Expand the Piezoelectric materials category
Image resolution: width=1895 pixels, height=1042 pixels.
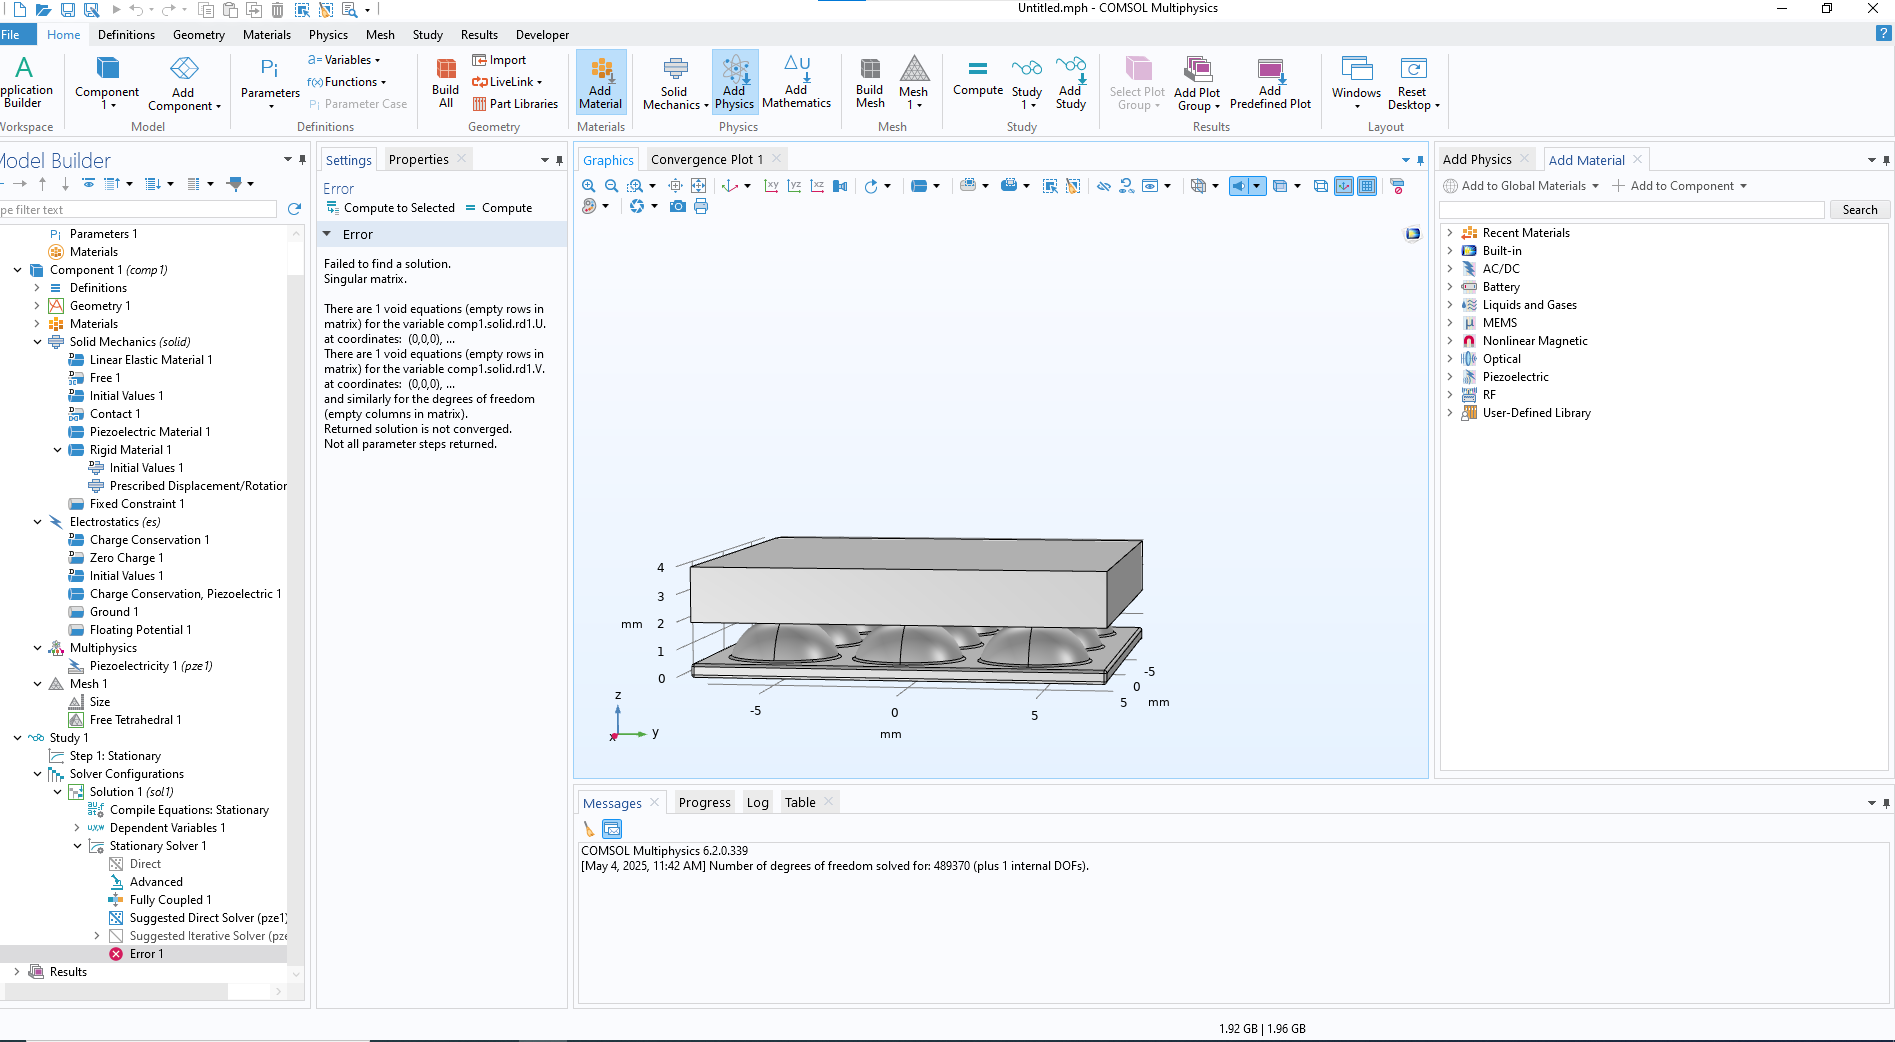pos(1450,377)
